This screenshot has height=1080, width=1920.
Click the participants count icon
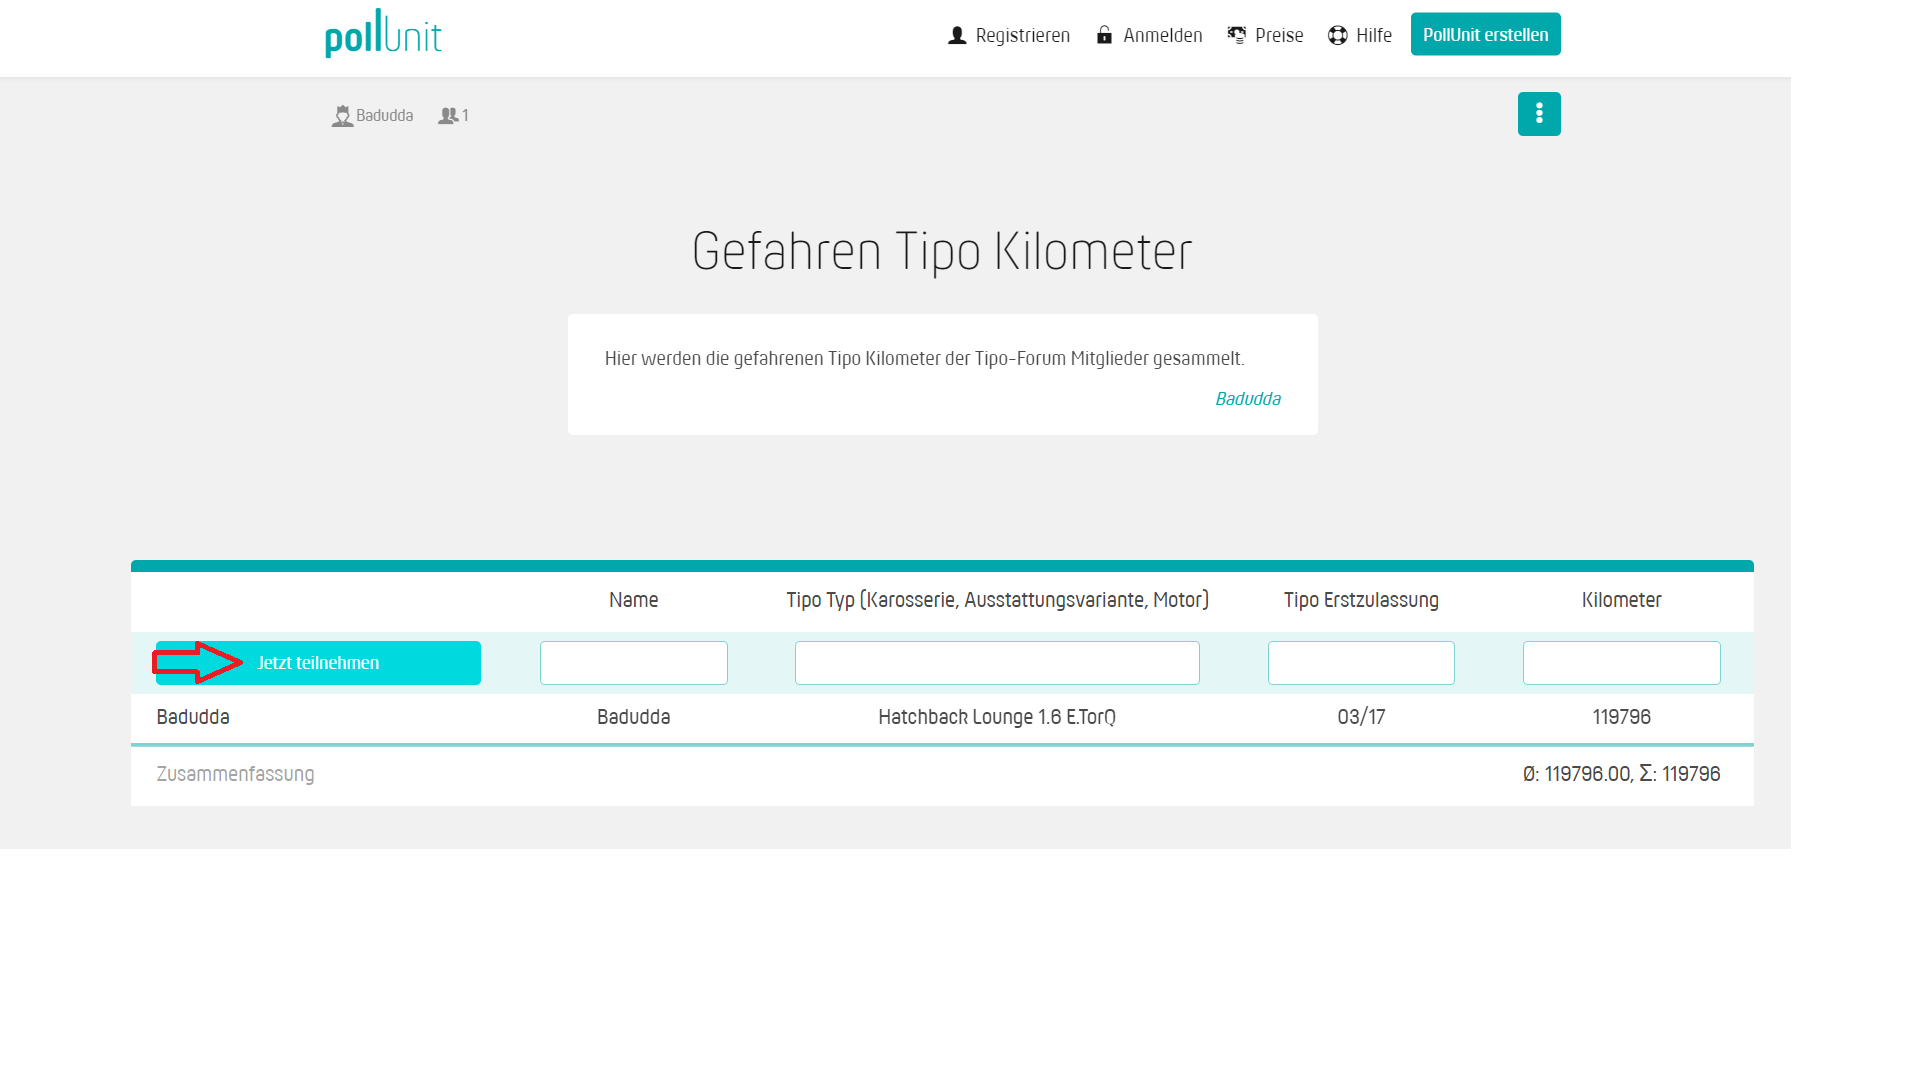pyautogui.click(x=448, y=116)
